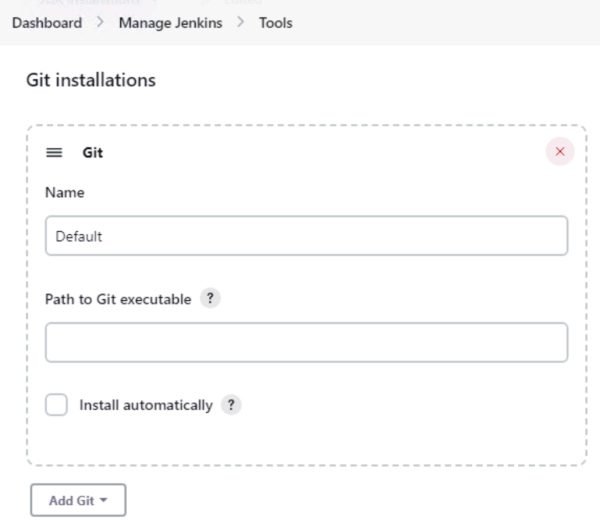Image resolution: width=600 pixels, height=527 pixels.
Task: Click the Name field label
Action: point(65,193)
